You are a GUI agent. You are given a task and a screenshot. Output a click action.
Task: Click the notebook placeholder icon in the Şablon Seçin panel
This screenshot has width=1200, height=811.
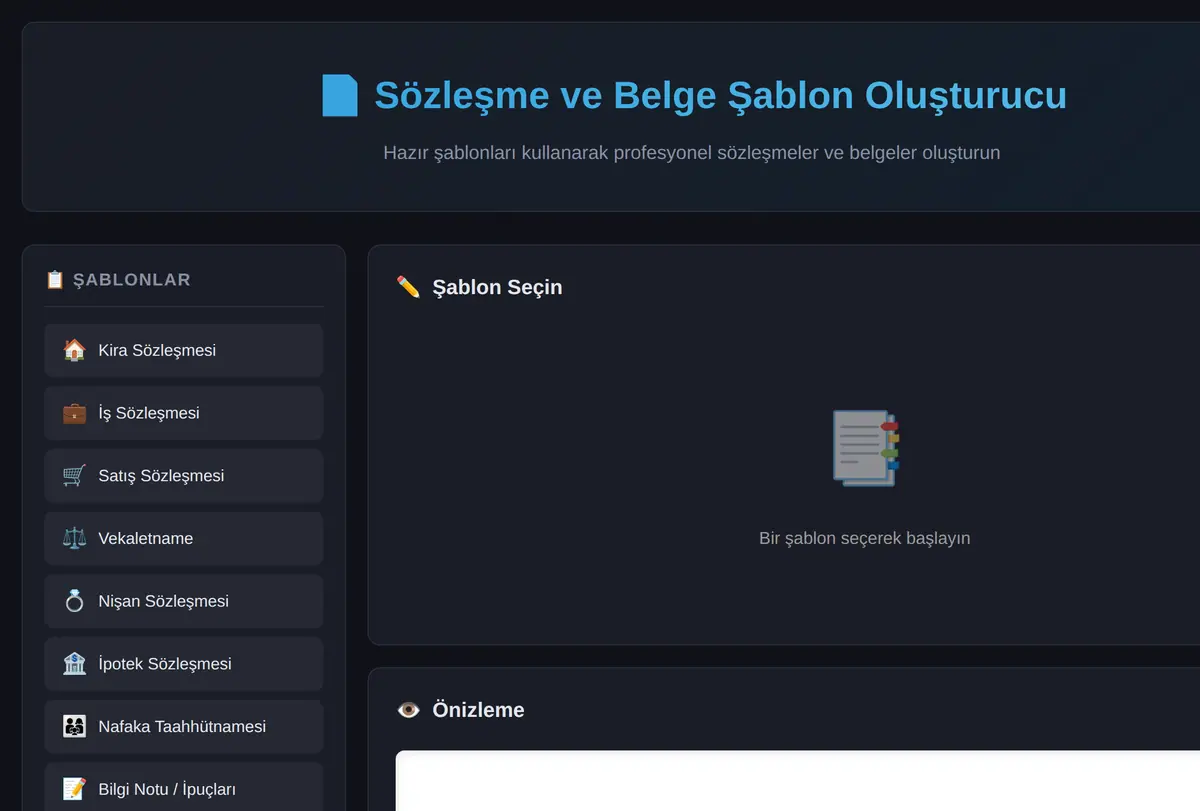[865, 448]
